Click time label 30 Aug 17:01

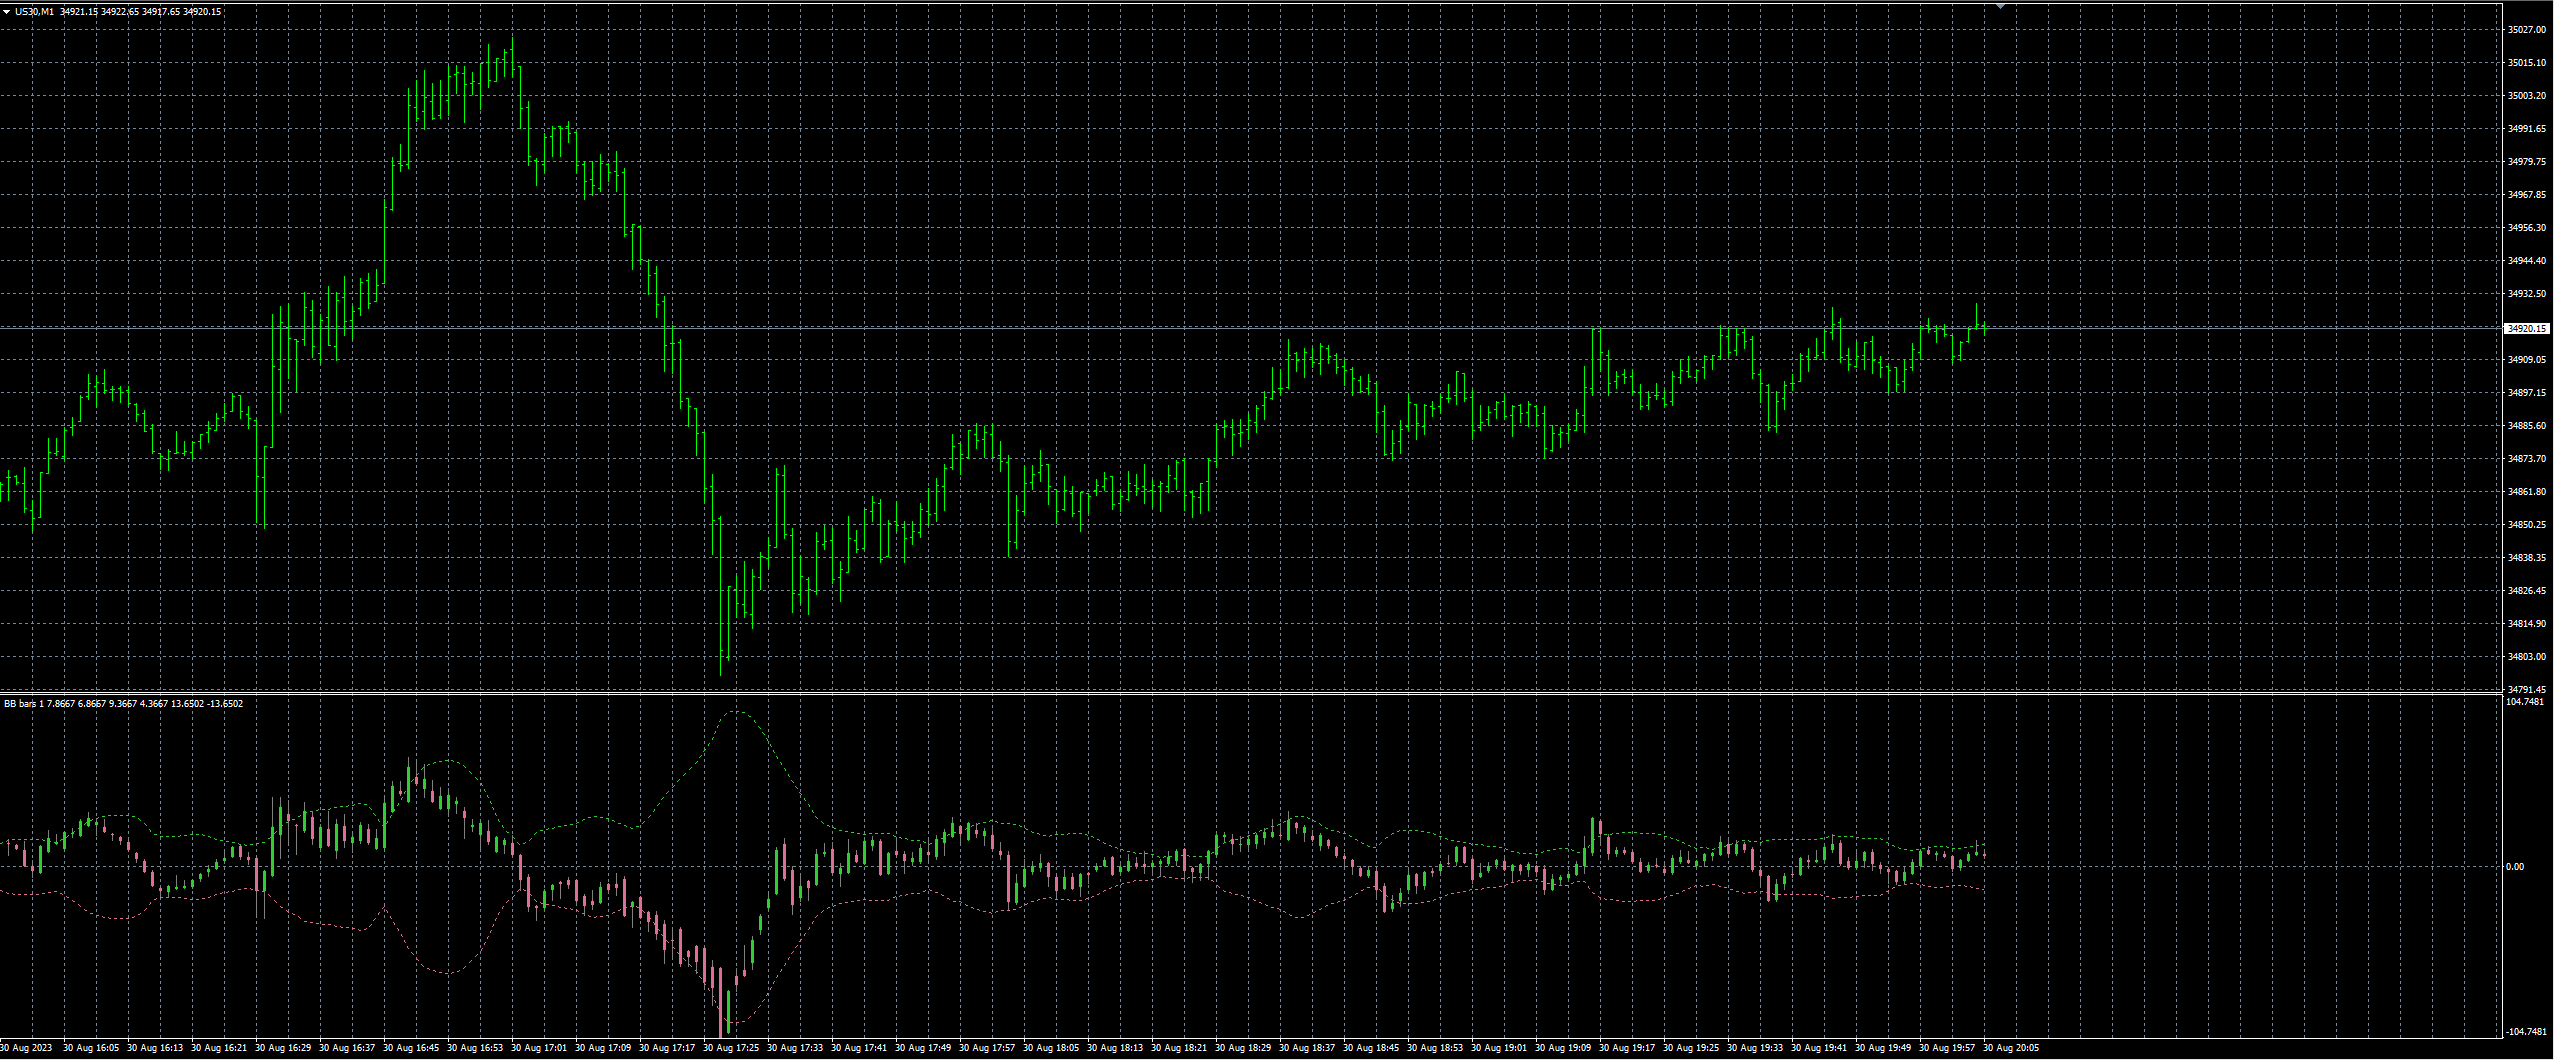click(x=539, y=1049)
